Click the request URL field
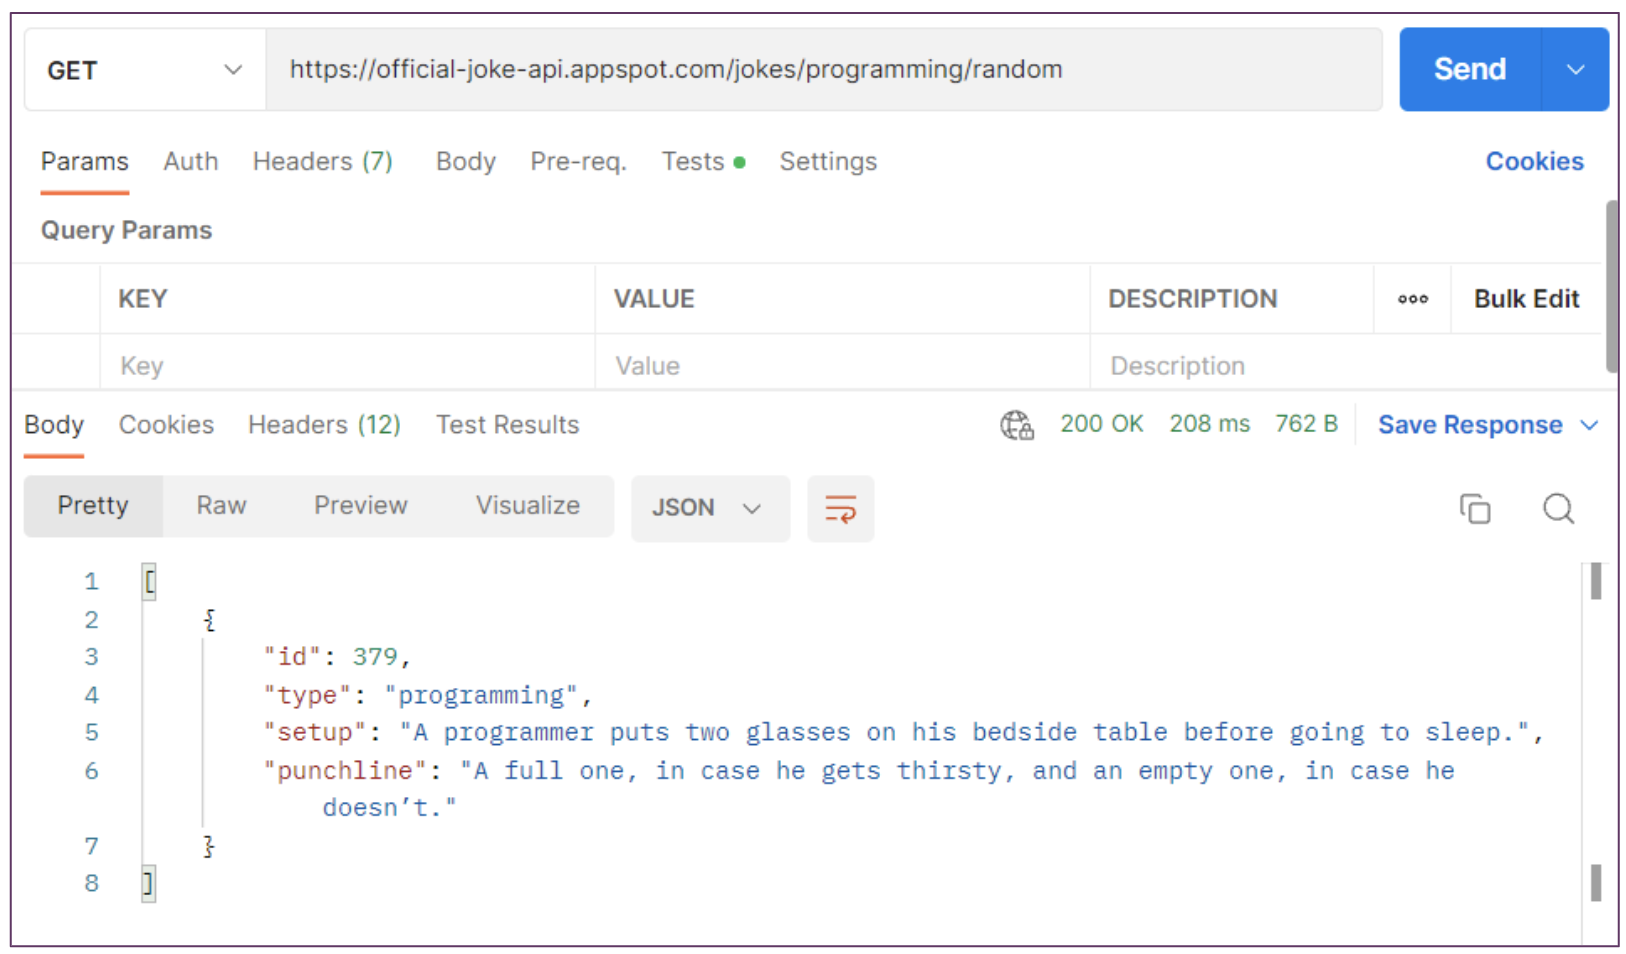 coord(824,70)
